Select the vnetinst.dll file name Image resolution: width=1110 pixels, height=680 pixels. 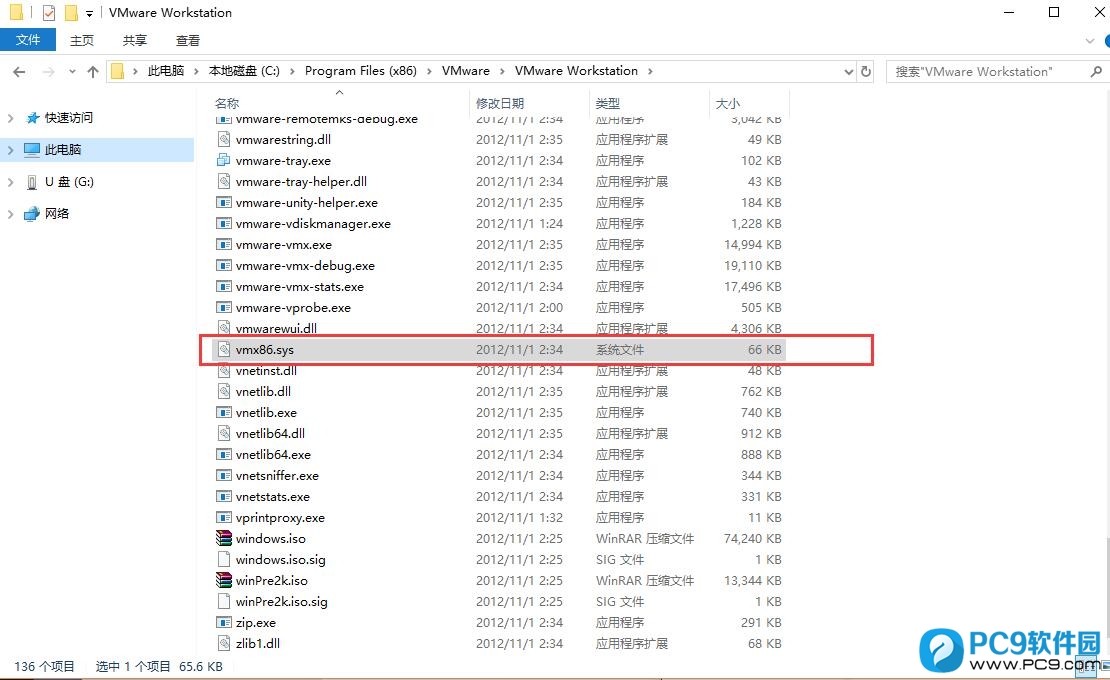click(266, 371)
